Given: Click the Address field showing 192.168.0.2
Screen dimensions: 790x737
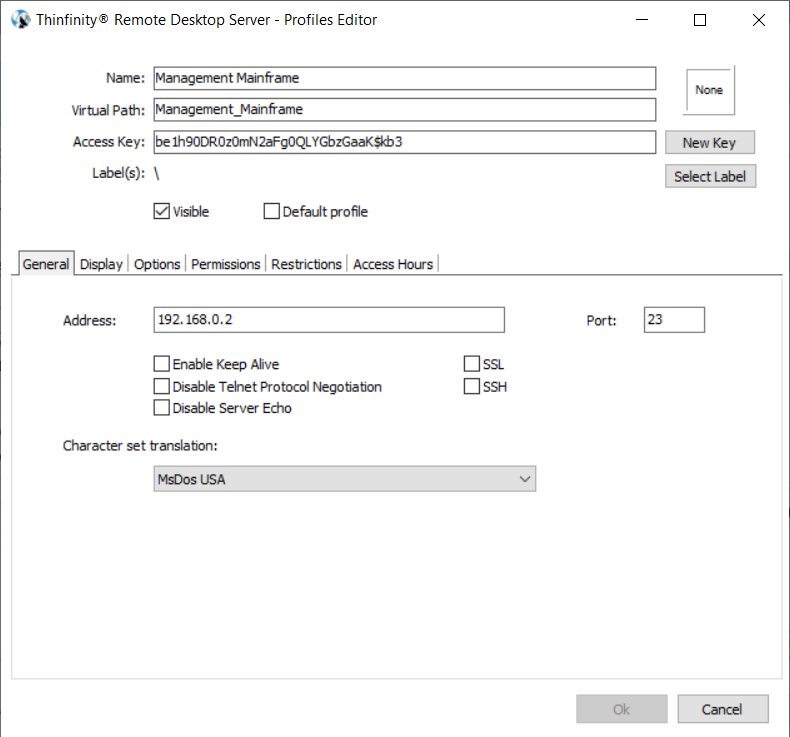Looking at the screenshot, I should click(329, 320).
